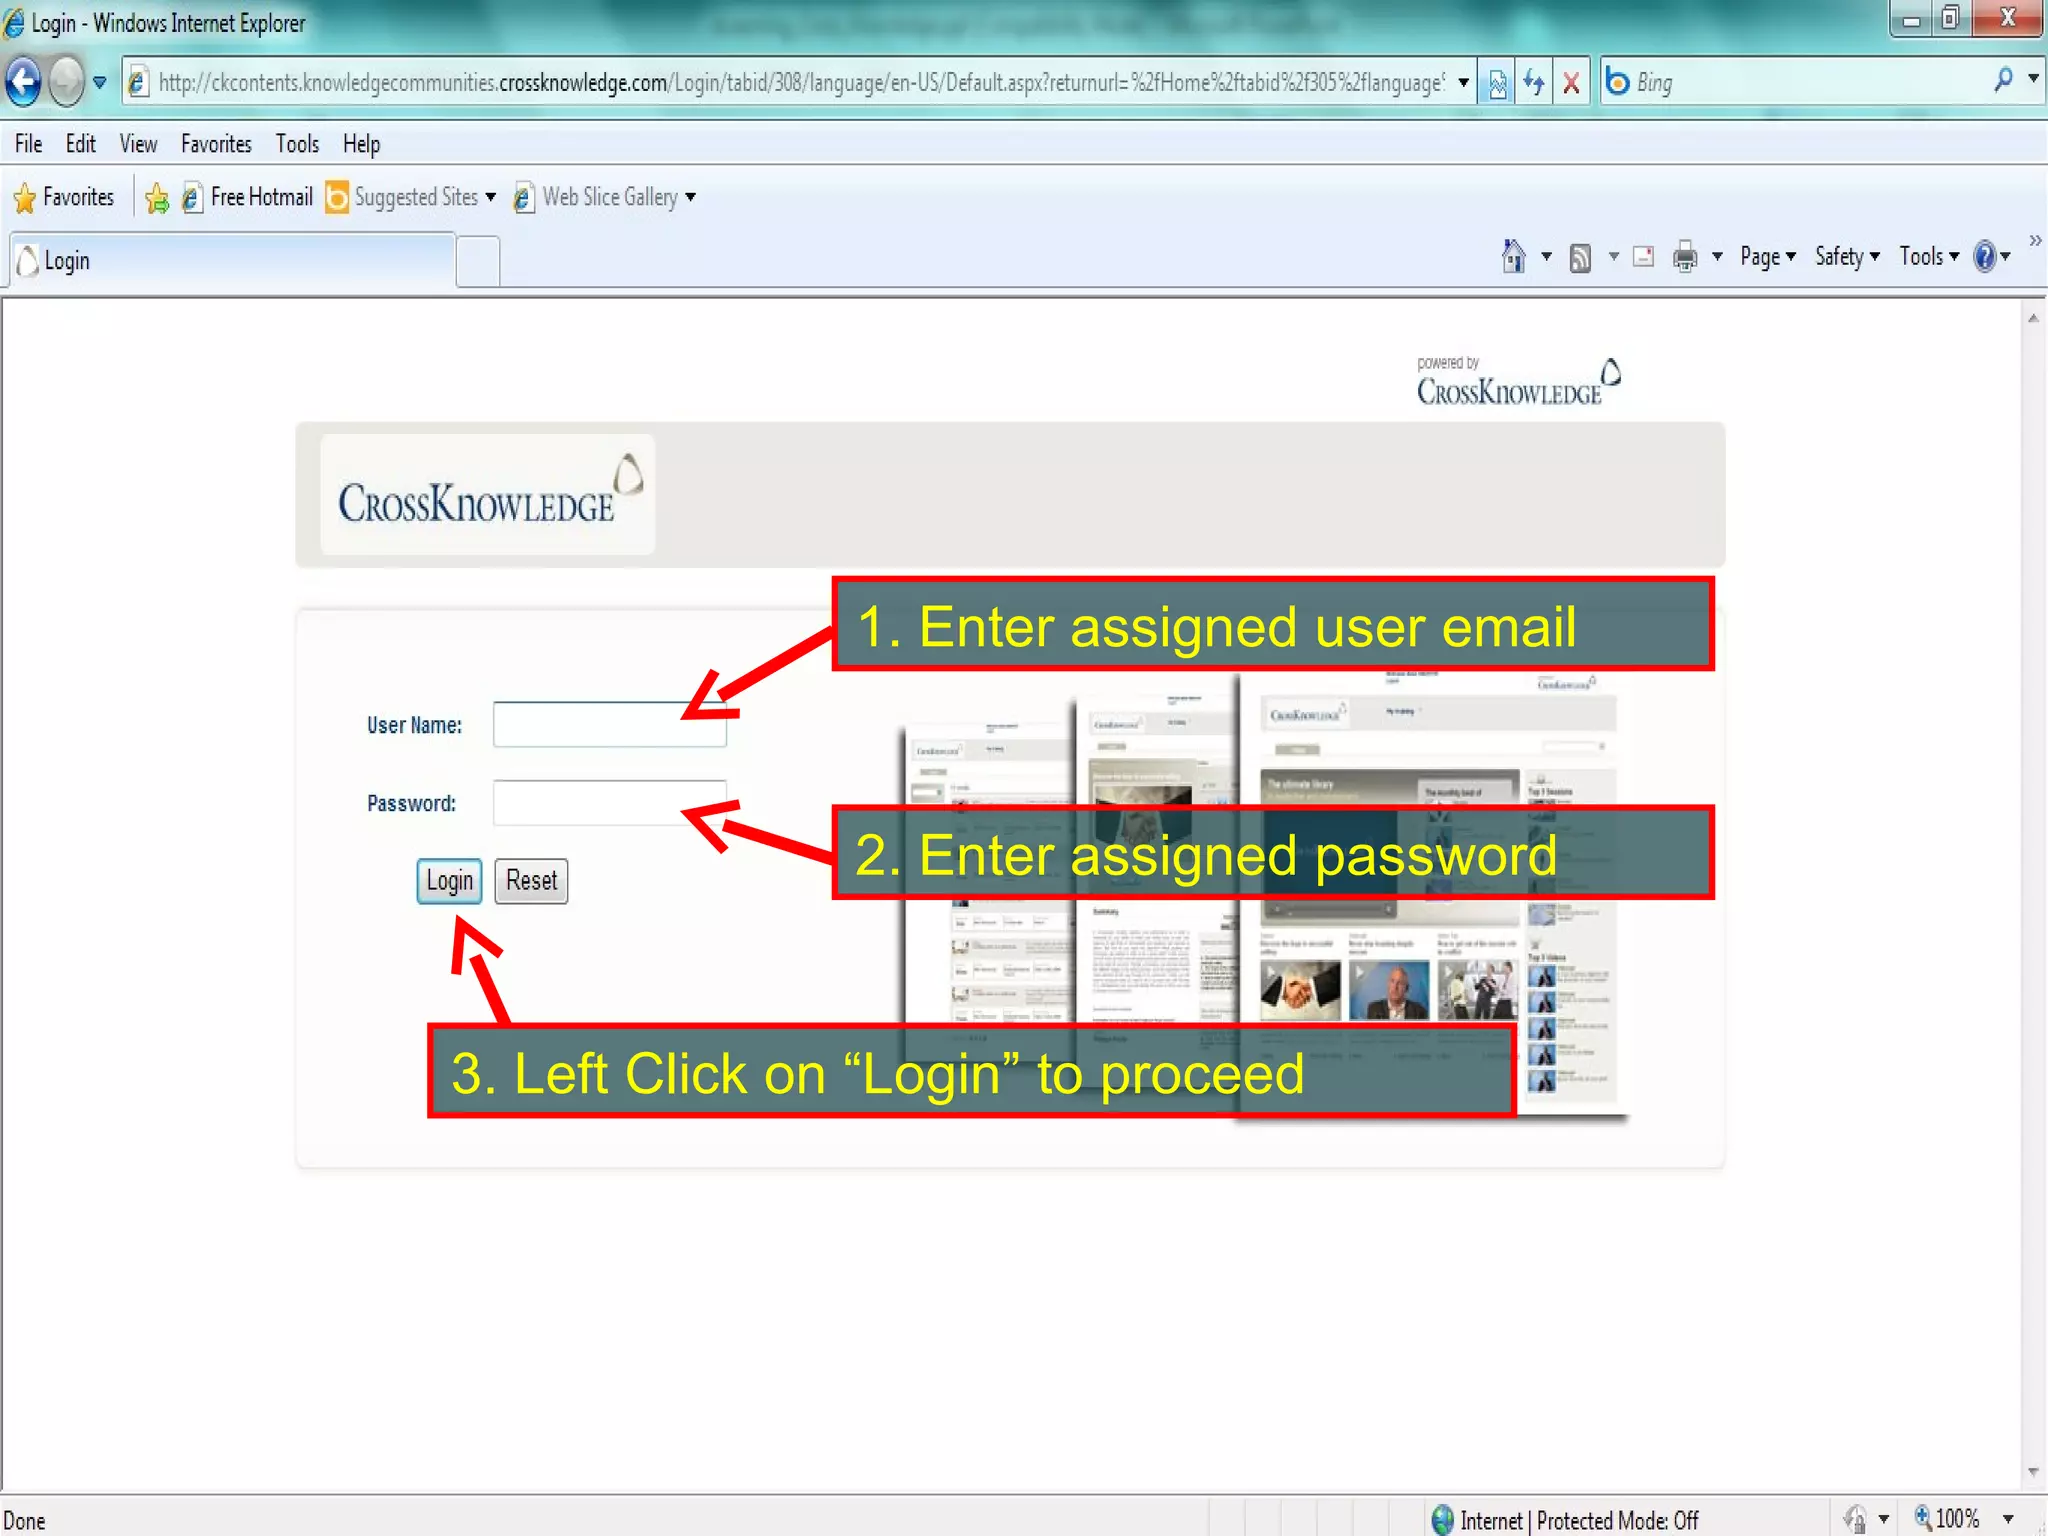
Task: Click the User Name input field
Action: pyautogui.click(x=609, y=724)
